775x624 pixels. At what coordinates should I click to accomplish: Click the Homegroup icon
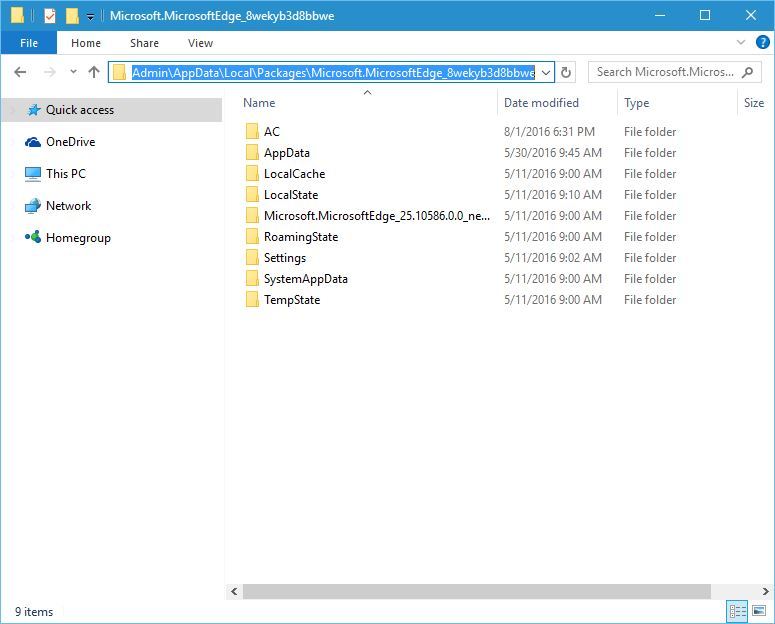[33, 237]
